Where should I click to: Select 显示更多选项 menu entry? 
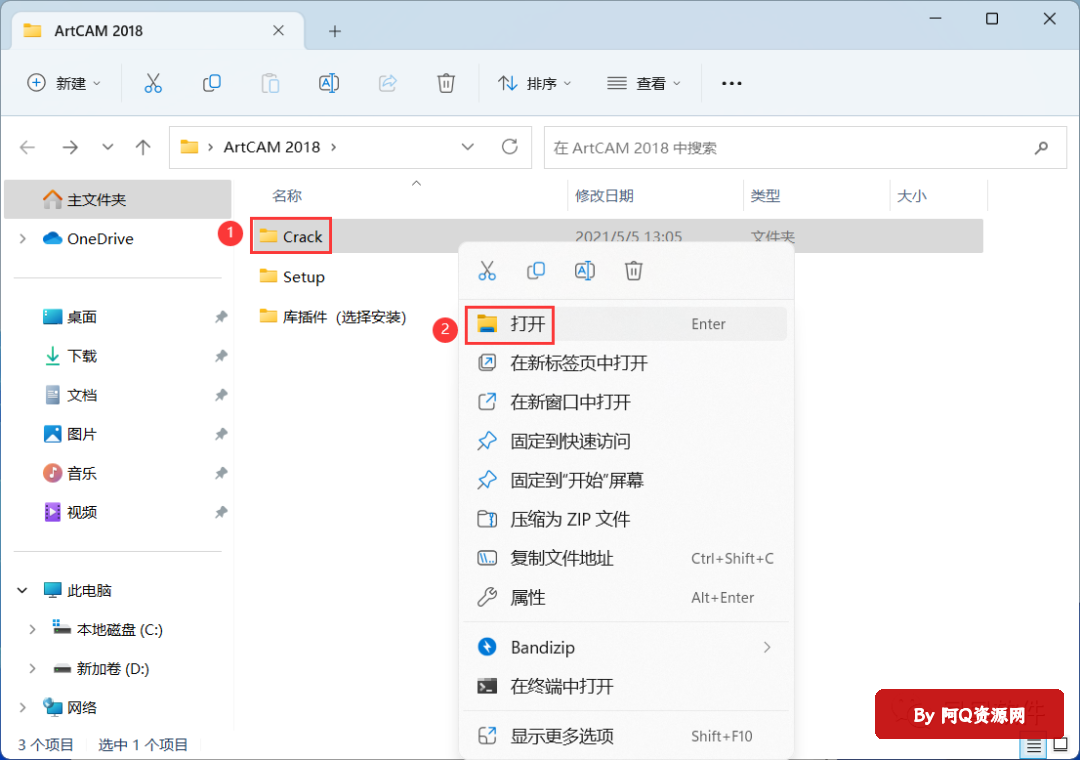tap(626, 737)
